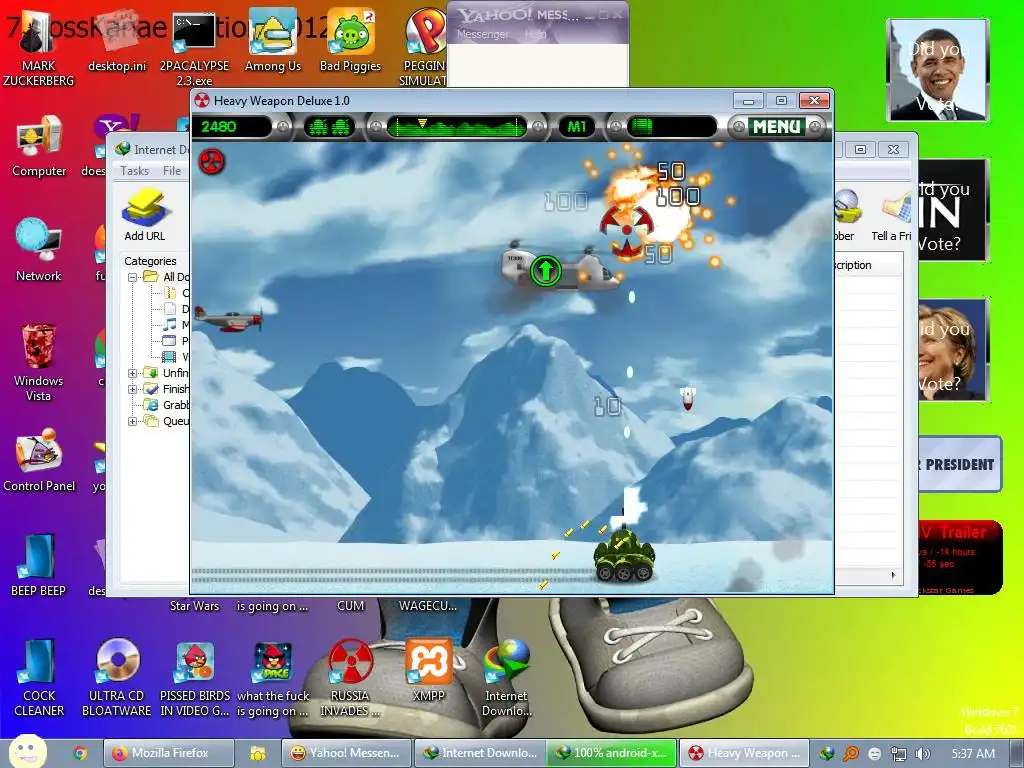Screen dimensions: 1024x768
Task: Click the tank lives indicator
Action: pos(330,127)
